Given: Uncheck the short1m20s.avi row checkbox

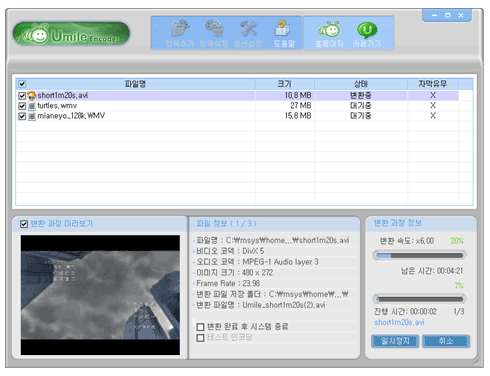Looking at the screenshot, I should pyautogui.click(x=22, y=96).
